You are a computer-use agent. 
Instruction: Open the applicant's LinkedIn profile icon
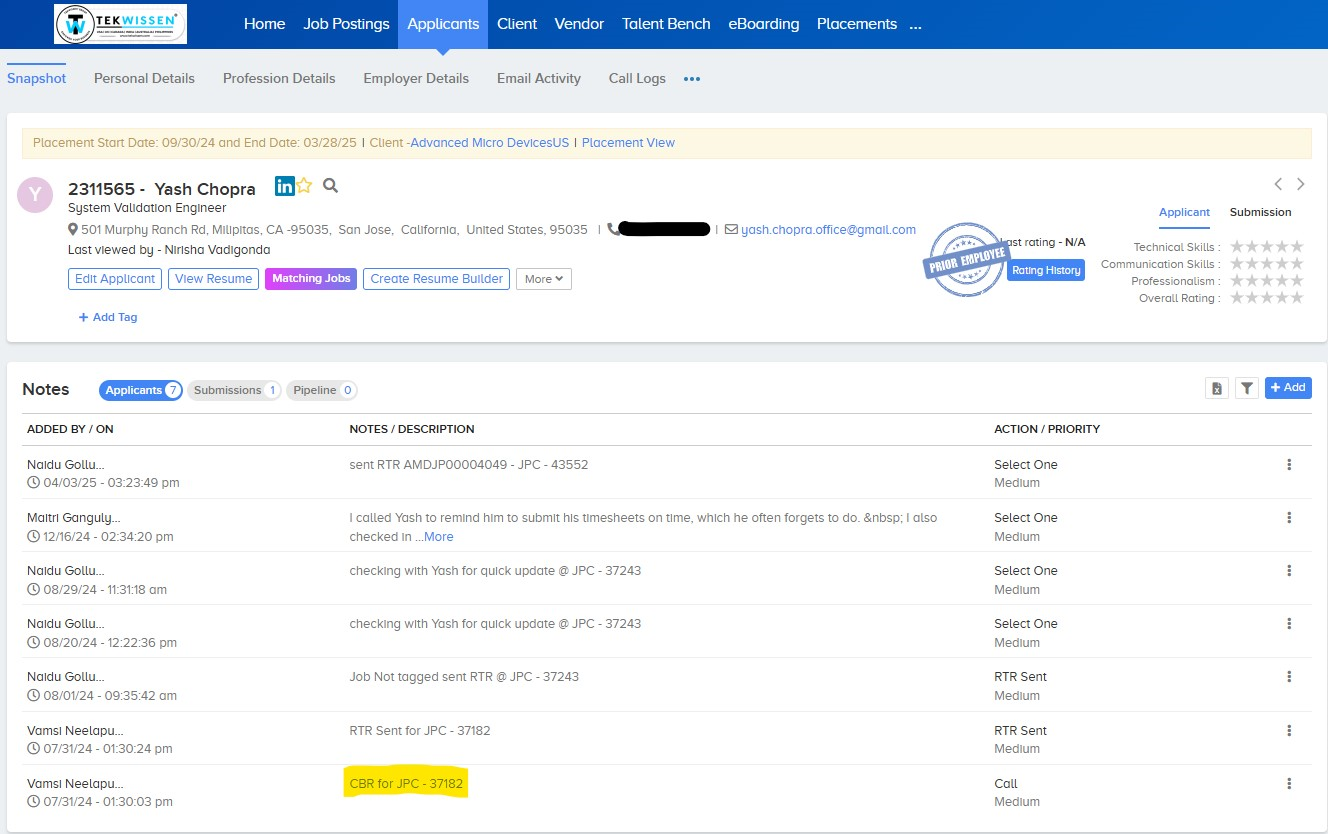point(284,186)
